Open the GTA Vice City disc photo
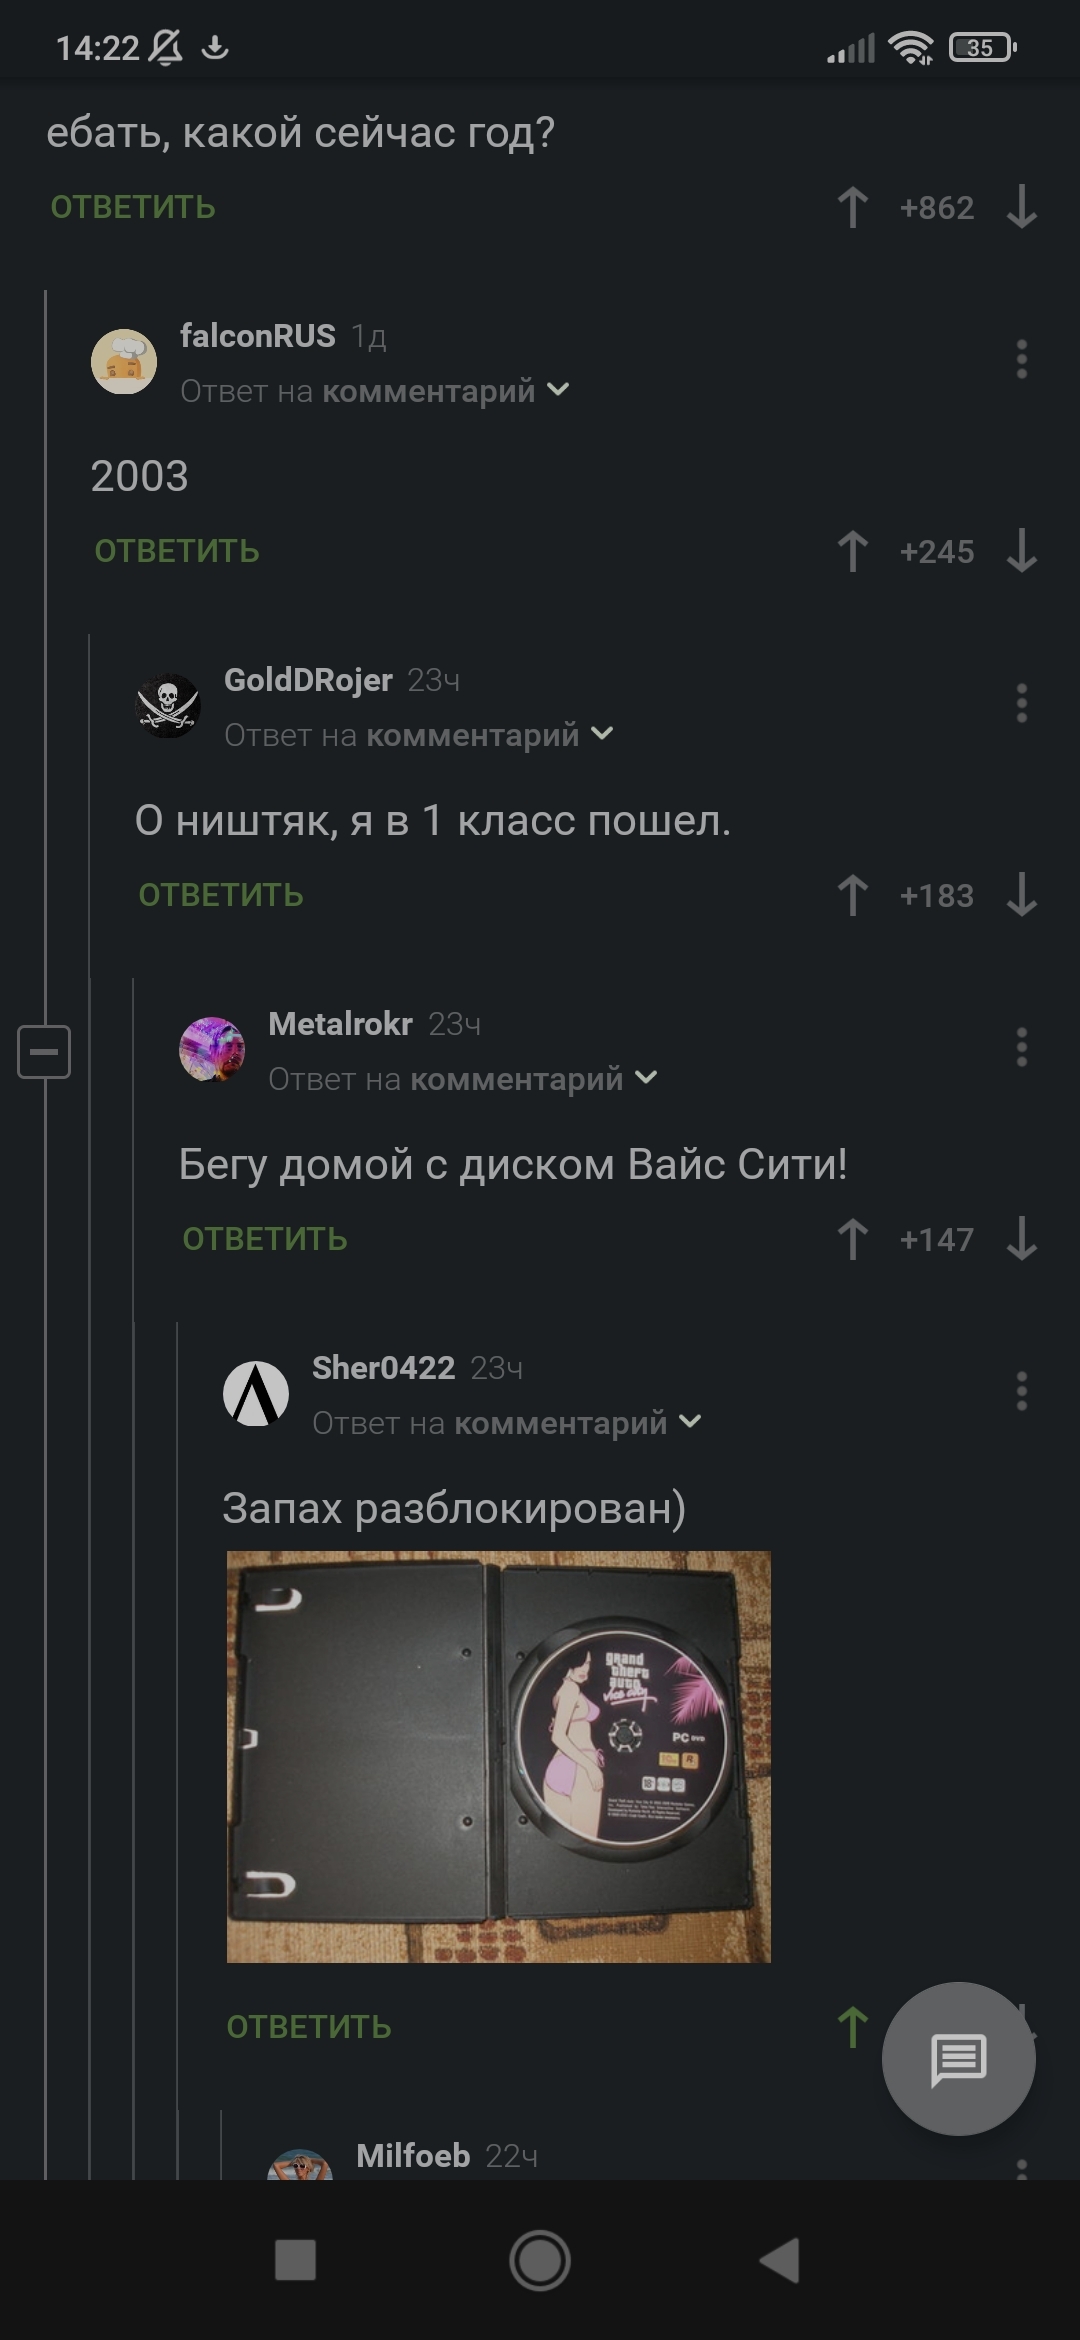Screen dimensions: 1080x2340 tap(499, 1756)
